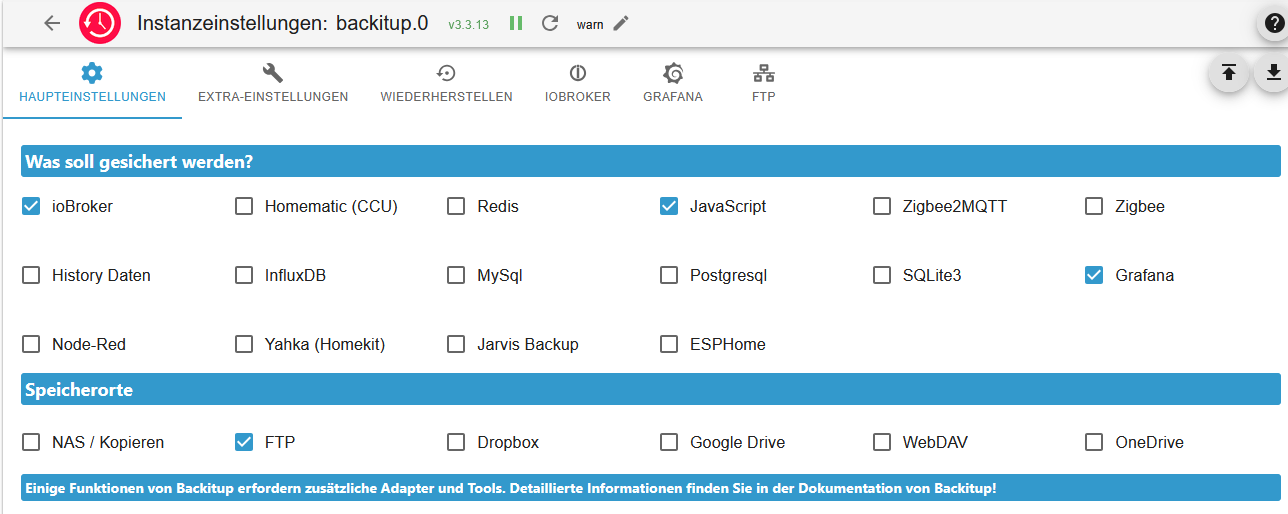The image size is (1288, 514).
Task: Edit the warn log level pencil
Action: (x=621, y=23)
